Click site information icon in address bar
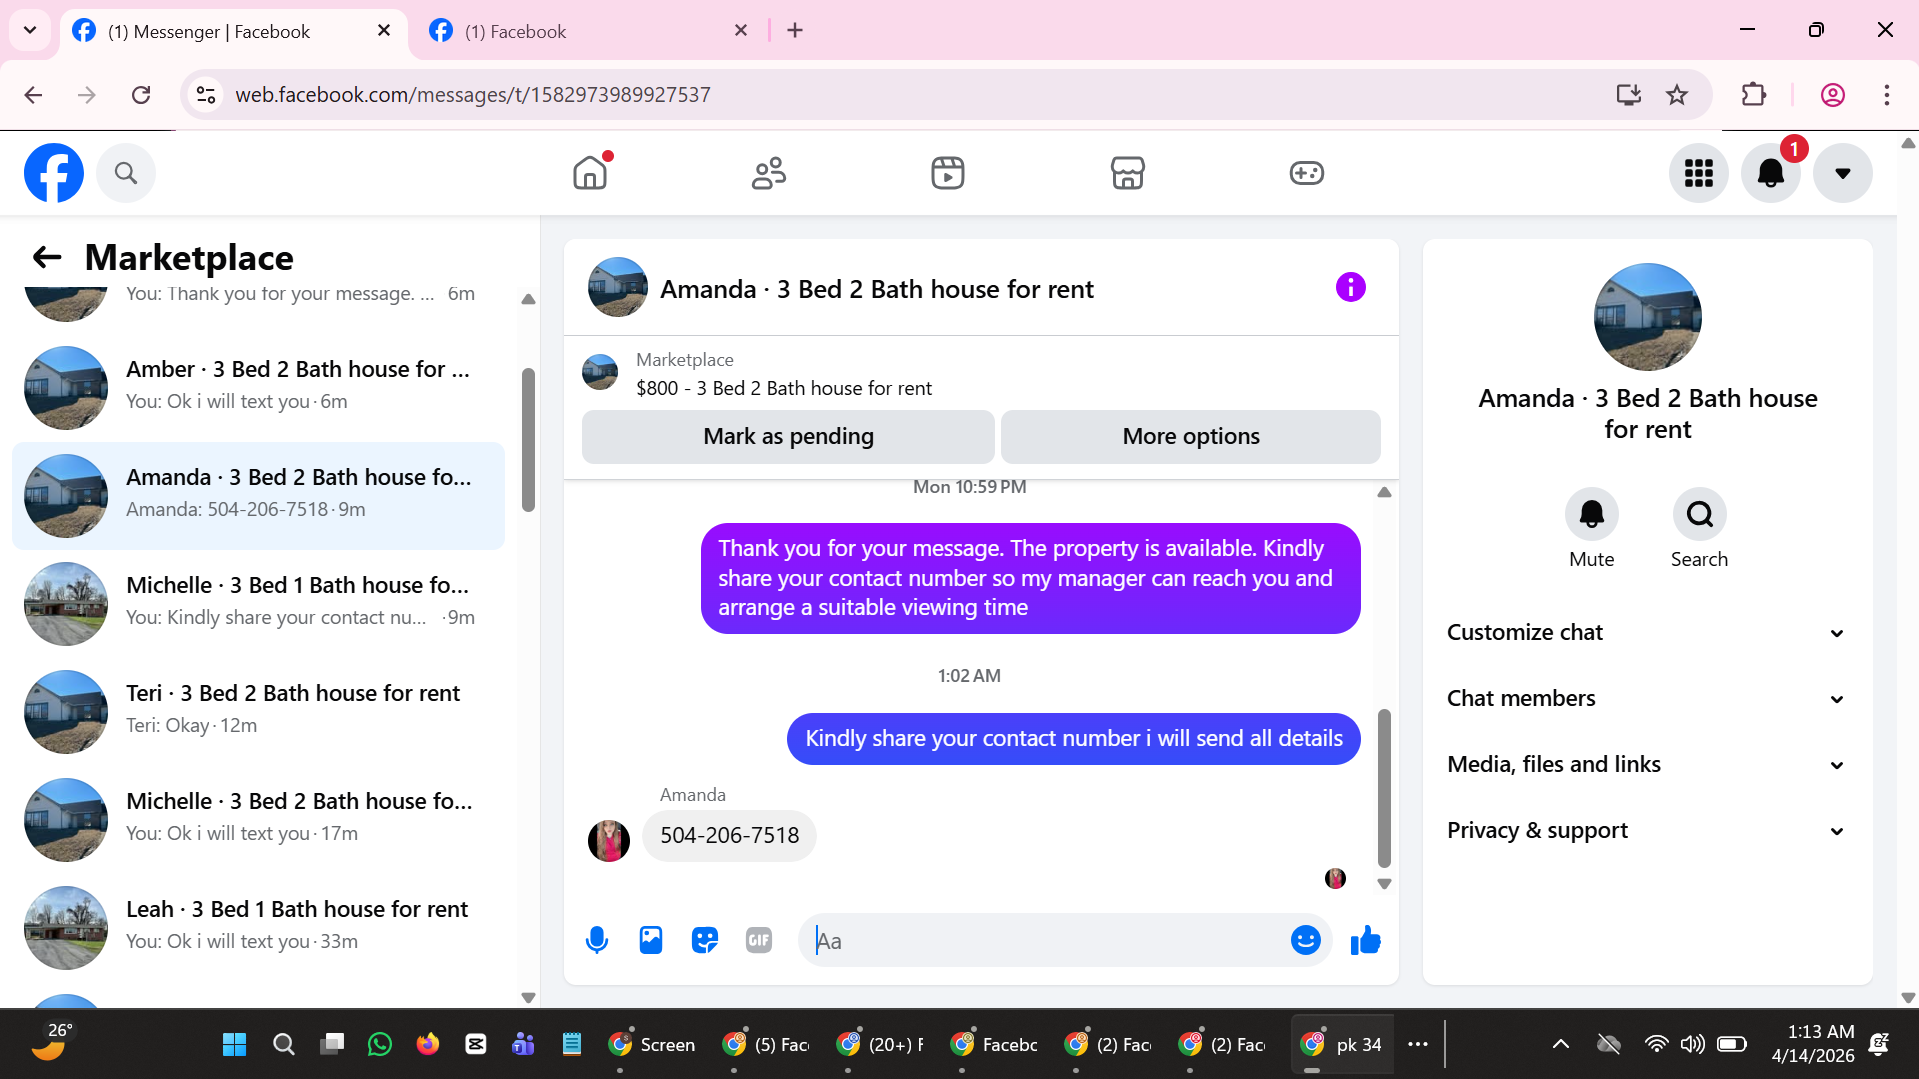Screen dimensions: 1919x1079 (x=206, y=95)
